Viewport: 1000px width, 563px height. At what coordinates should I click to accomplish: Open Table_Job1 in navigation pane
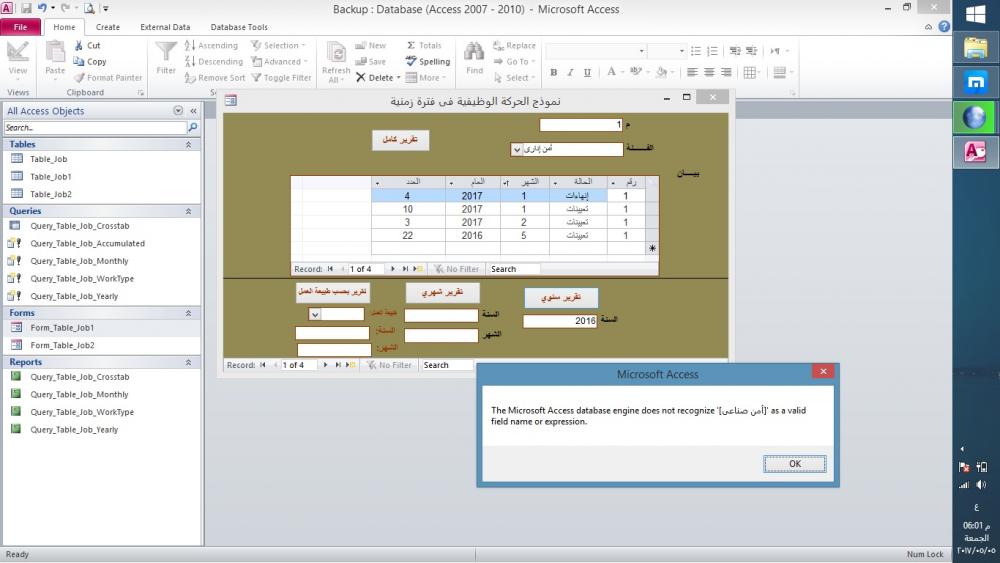[x=50, y=177]
